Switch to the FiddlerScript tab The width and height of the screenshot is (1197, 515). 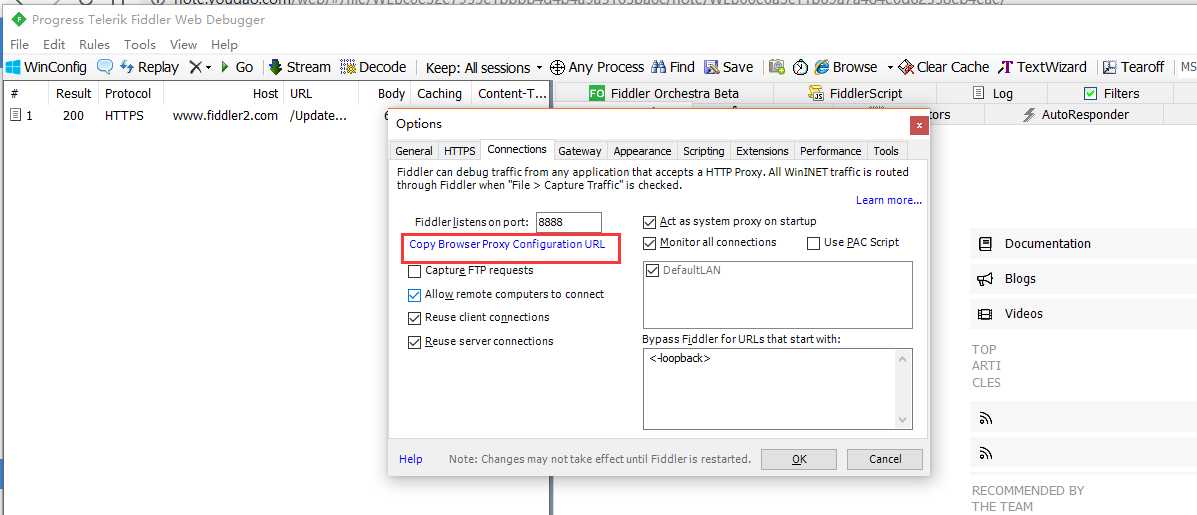(855, 94)
